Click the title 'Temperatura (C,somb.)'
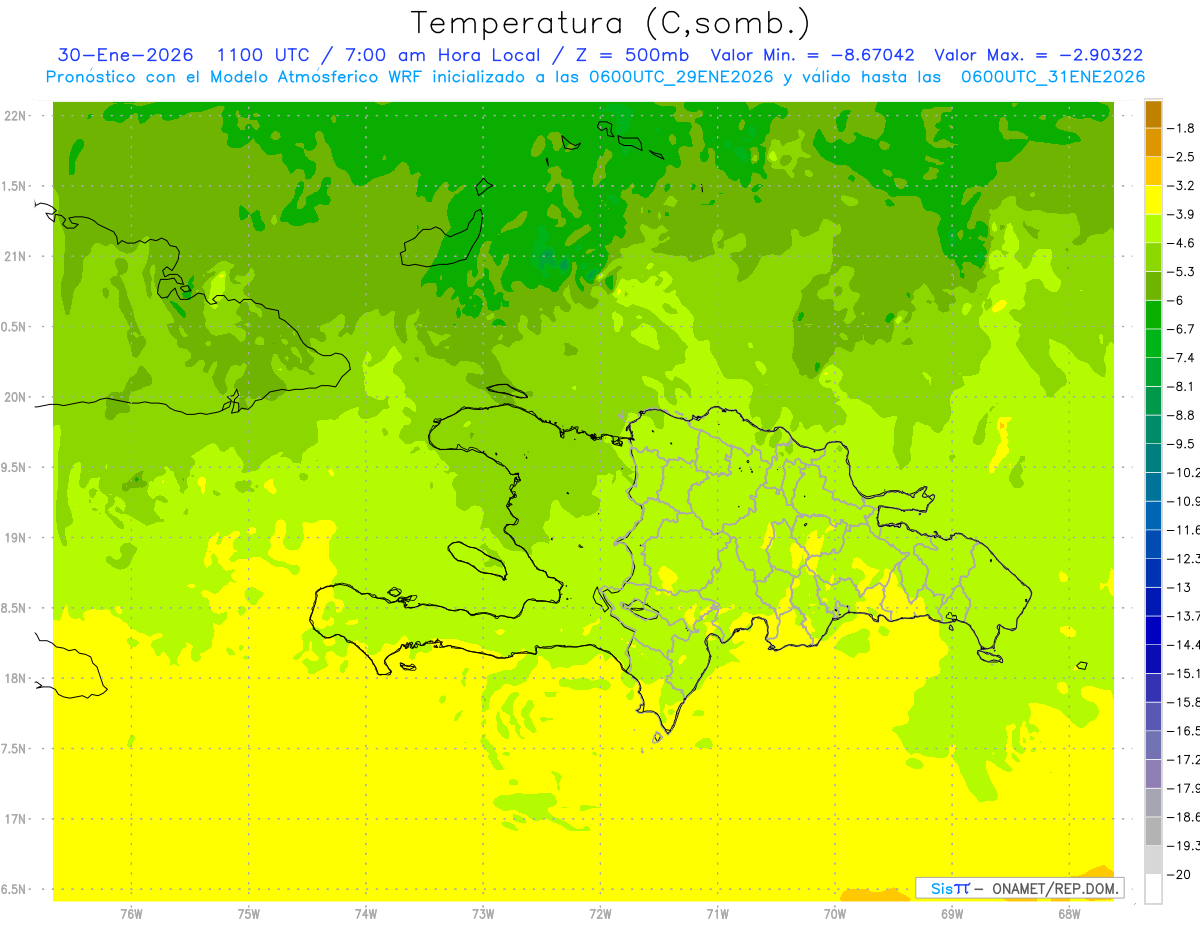 tap(611, 23)
